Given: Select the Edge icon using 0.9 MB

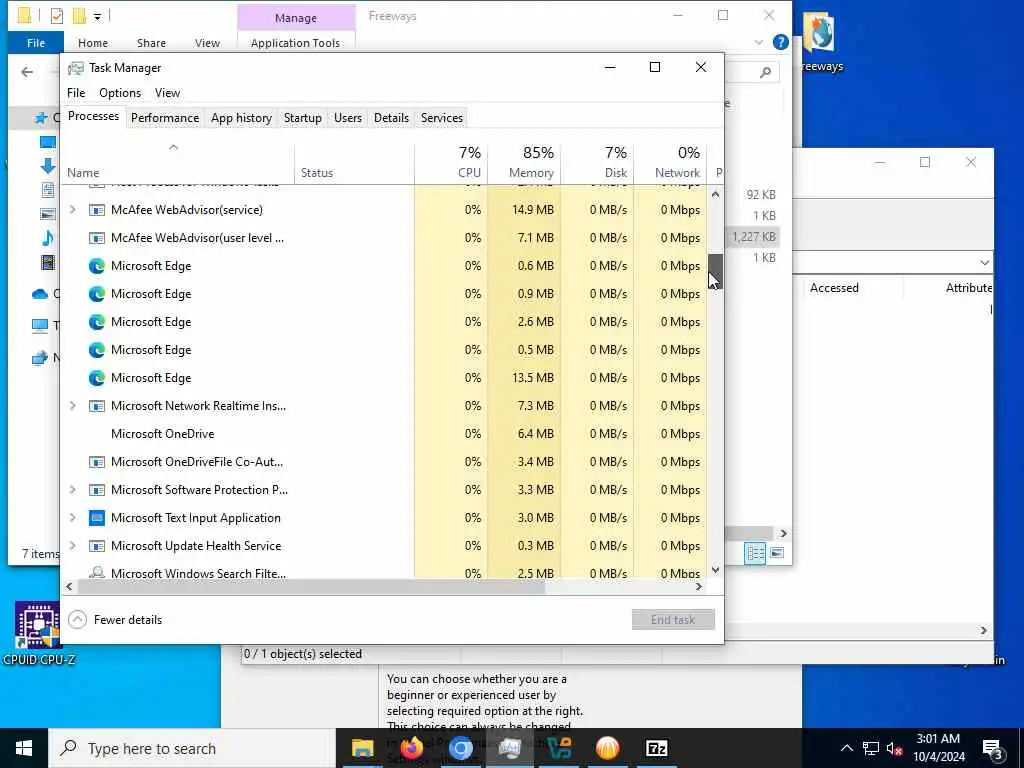Looking at the screenshot, I should 97,294.
